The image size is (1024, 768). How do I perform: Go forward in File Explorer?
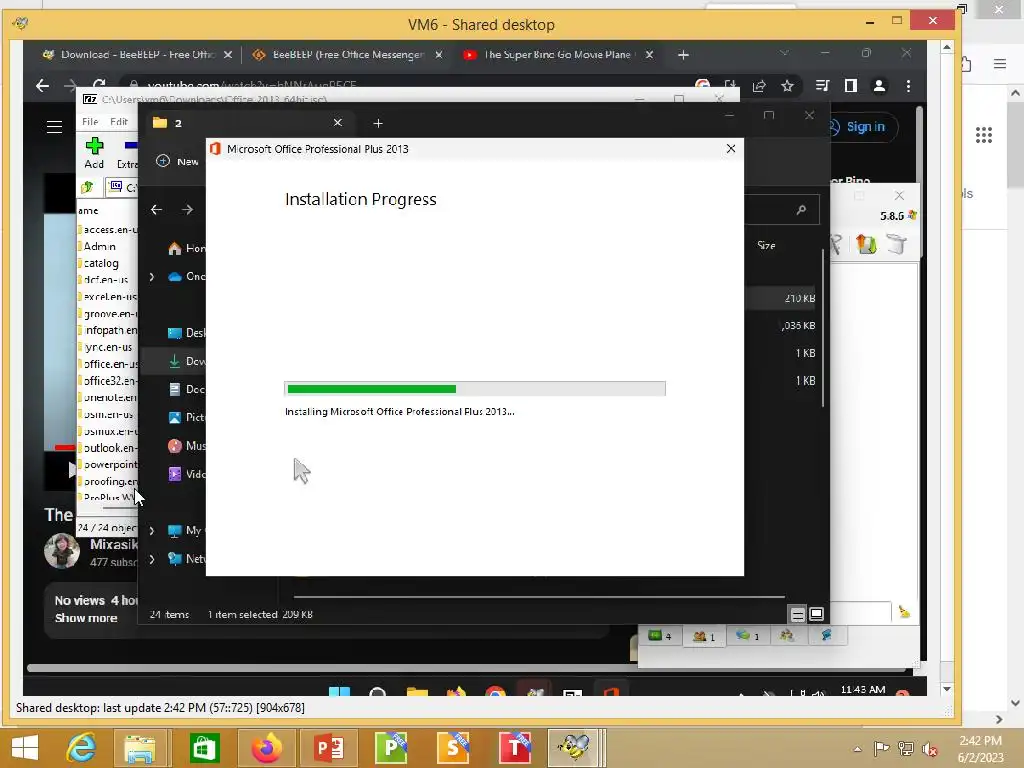pos(187,210)
